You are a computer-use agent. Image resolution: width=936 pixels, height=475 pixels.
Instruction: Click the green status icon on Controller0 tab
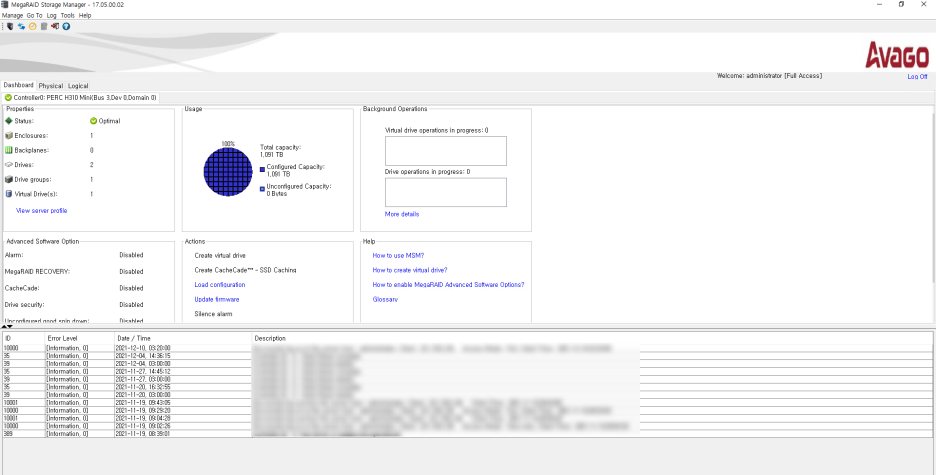[x=8, y=97]
